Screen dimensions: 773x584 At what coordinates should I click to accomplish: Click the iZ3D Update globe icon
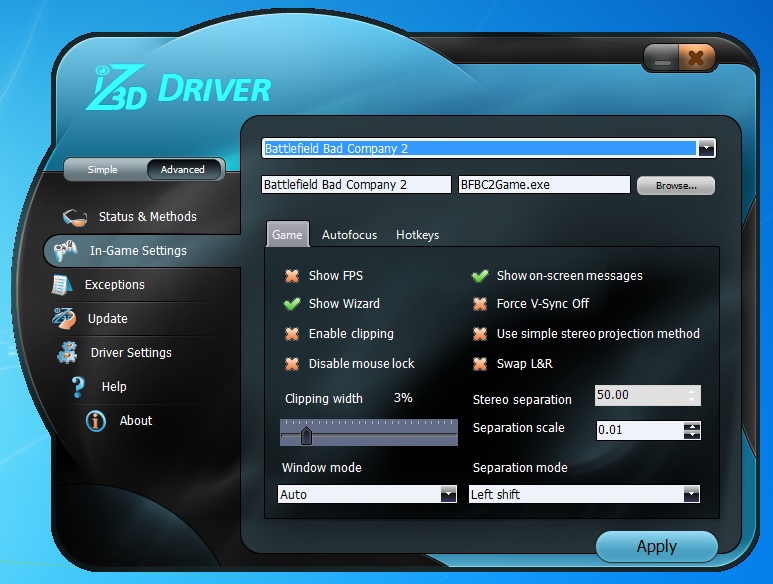[64, 318]
